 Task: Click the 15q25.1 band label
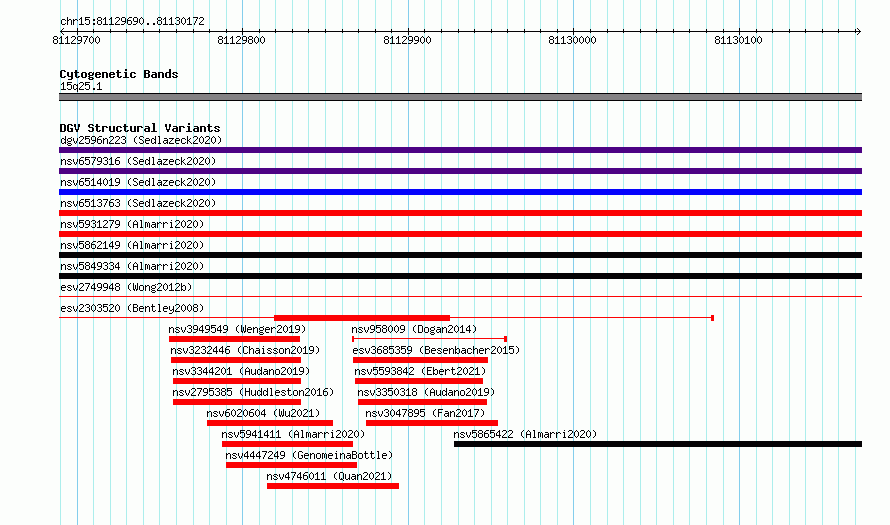[81, 86]
